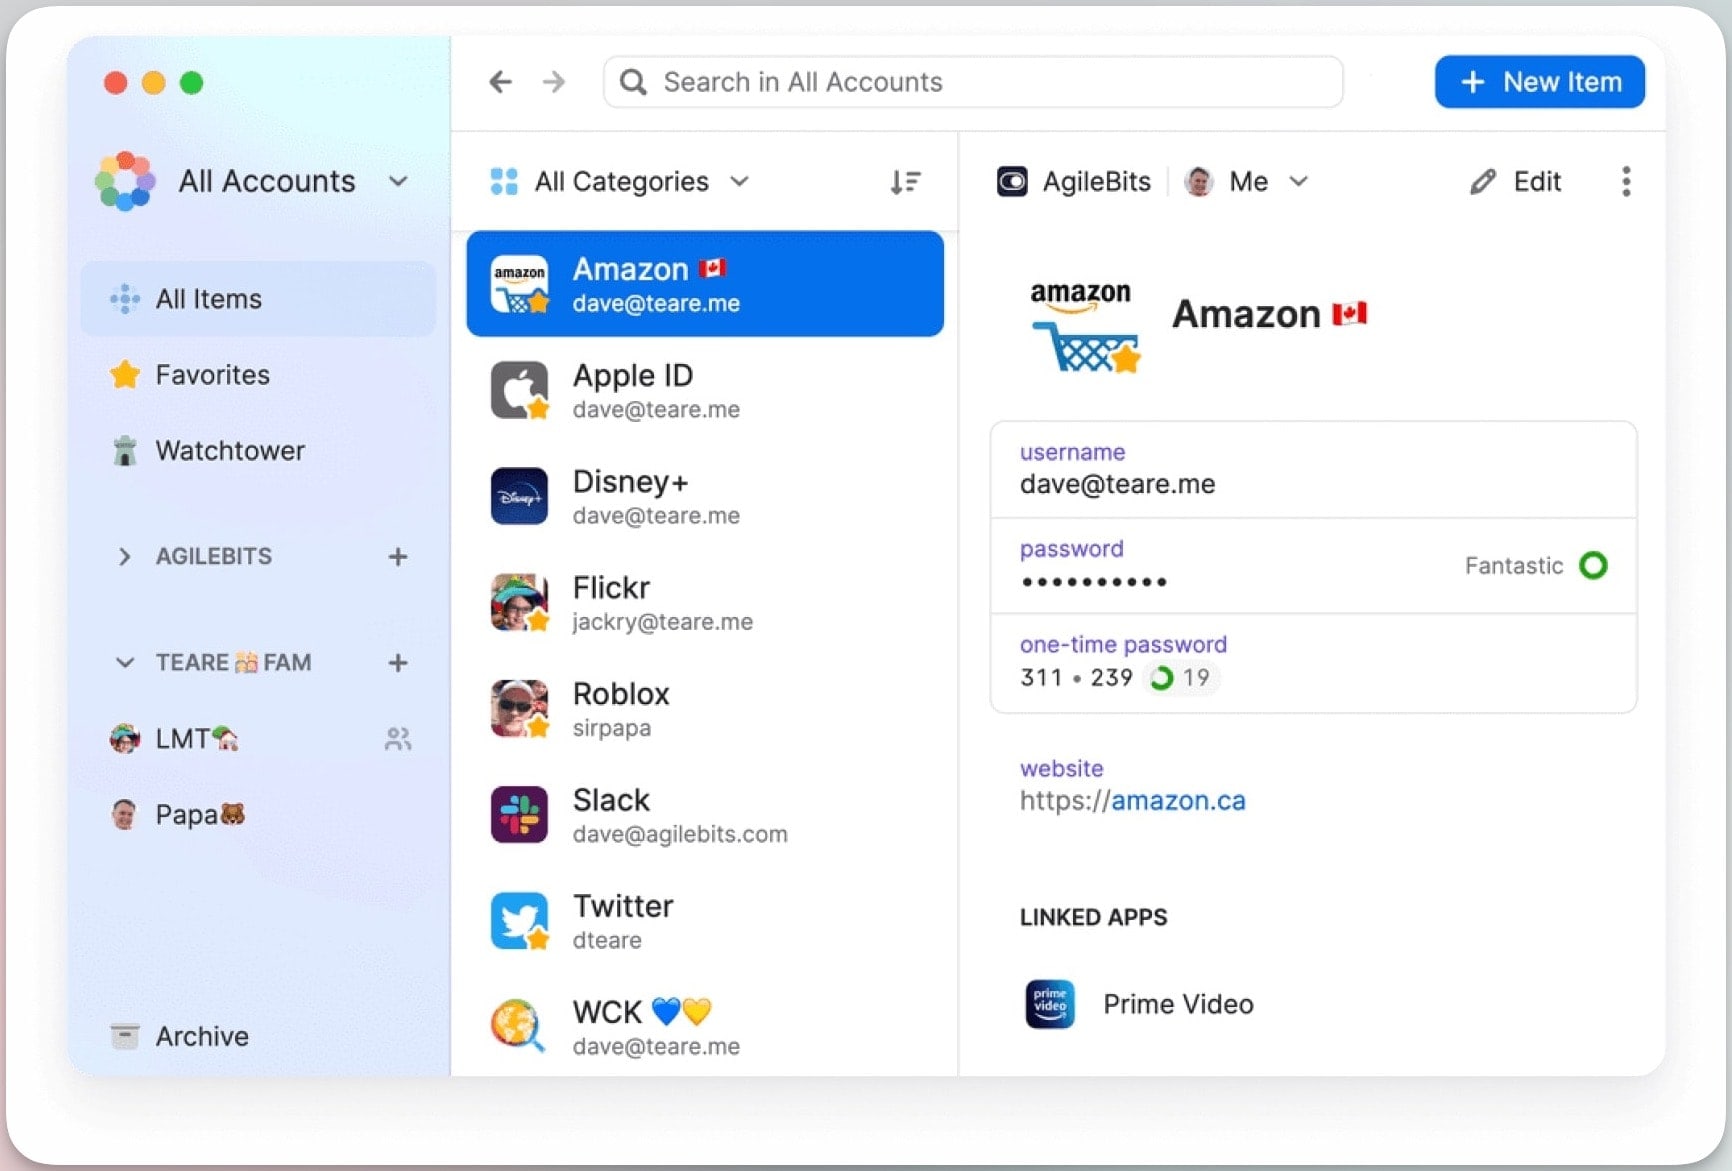The height and width of the screenshot is (1171, 1732).
Task: Open the Prime Video linked app icon
Action: [x=1050, y=1004]
